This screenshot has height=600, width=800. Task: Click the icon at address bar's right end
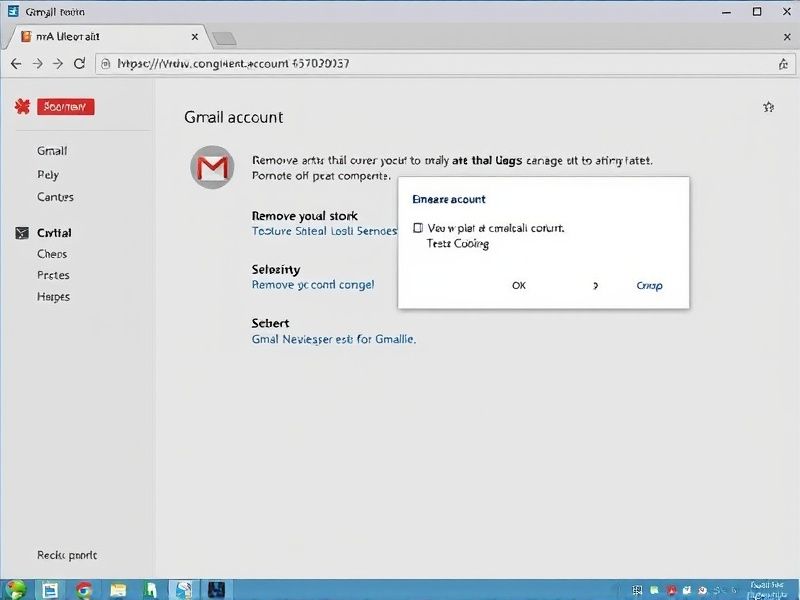[783, 64]
